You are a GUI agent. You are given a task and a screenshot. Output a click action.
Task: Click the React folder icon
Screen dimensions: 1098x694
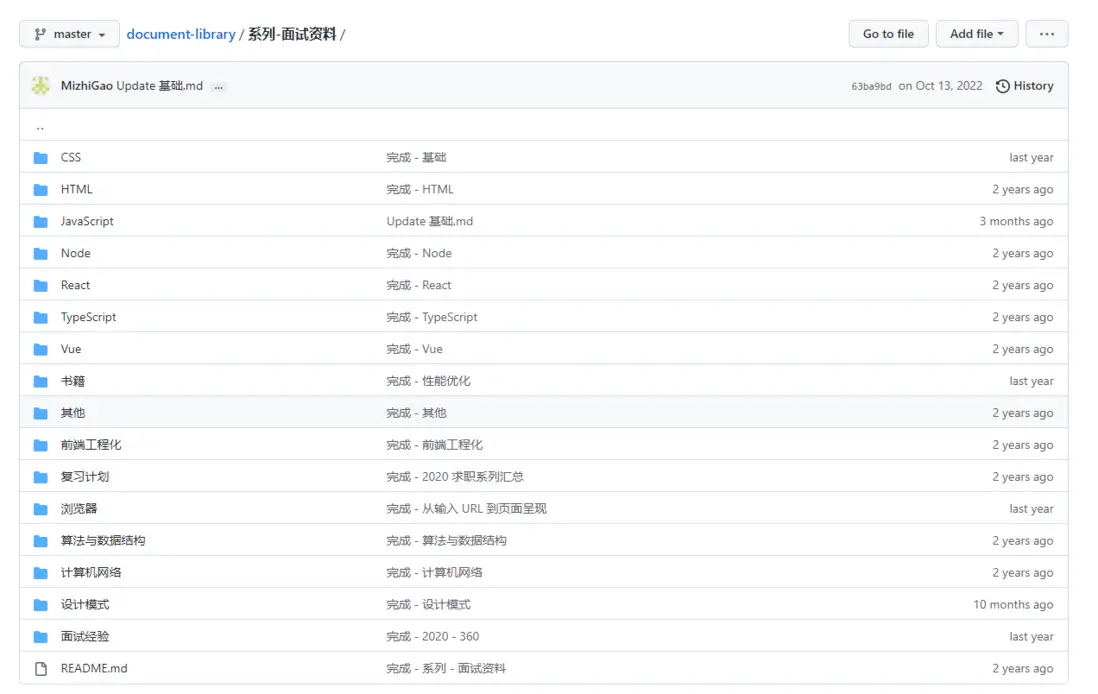[x=41, y=286]
